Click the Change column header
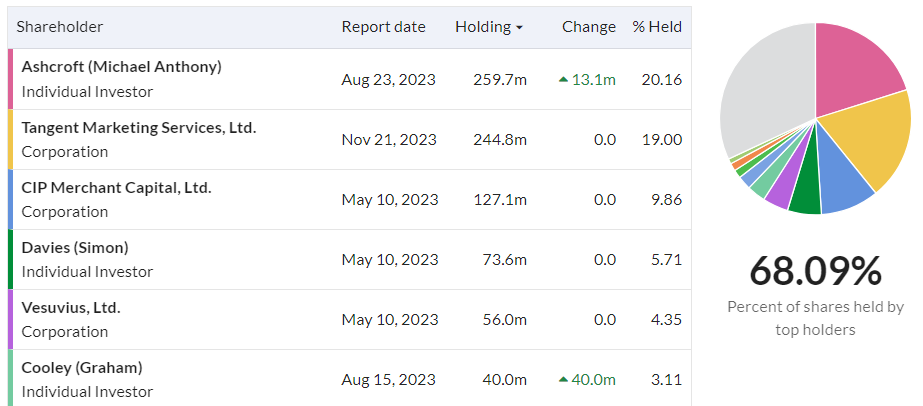The height and width of the screenshot is (406, 923). (589, 27)
